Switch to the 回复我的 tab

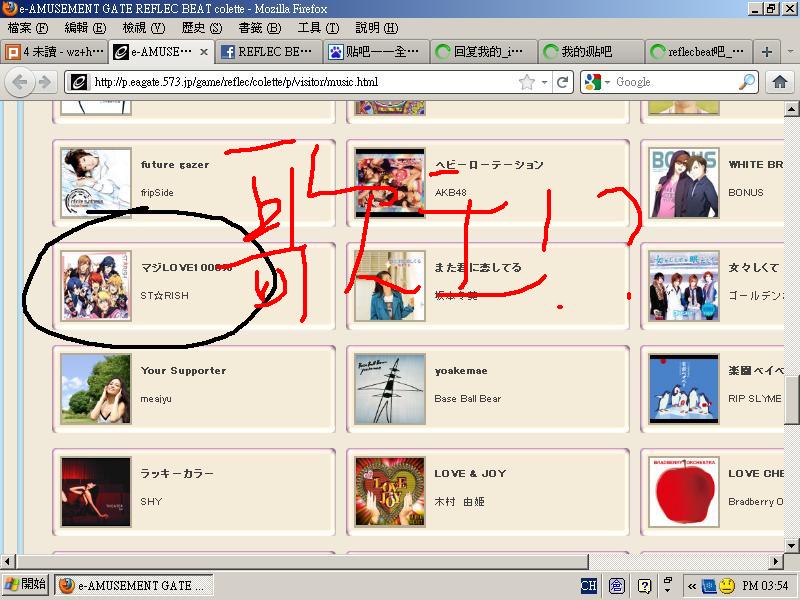click(x=483, y=52)
